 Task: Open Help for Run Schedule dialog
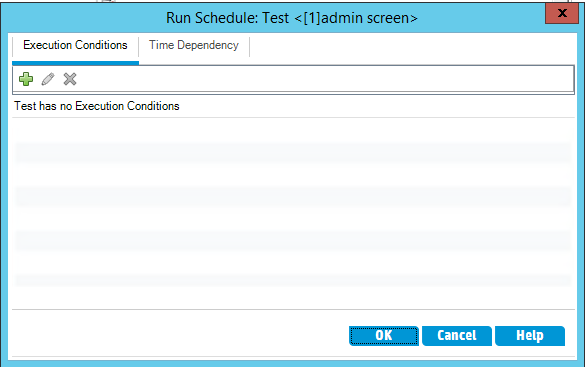530,336
